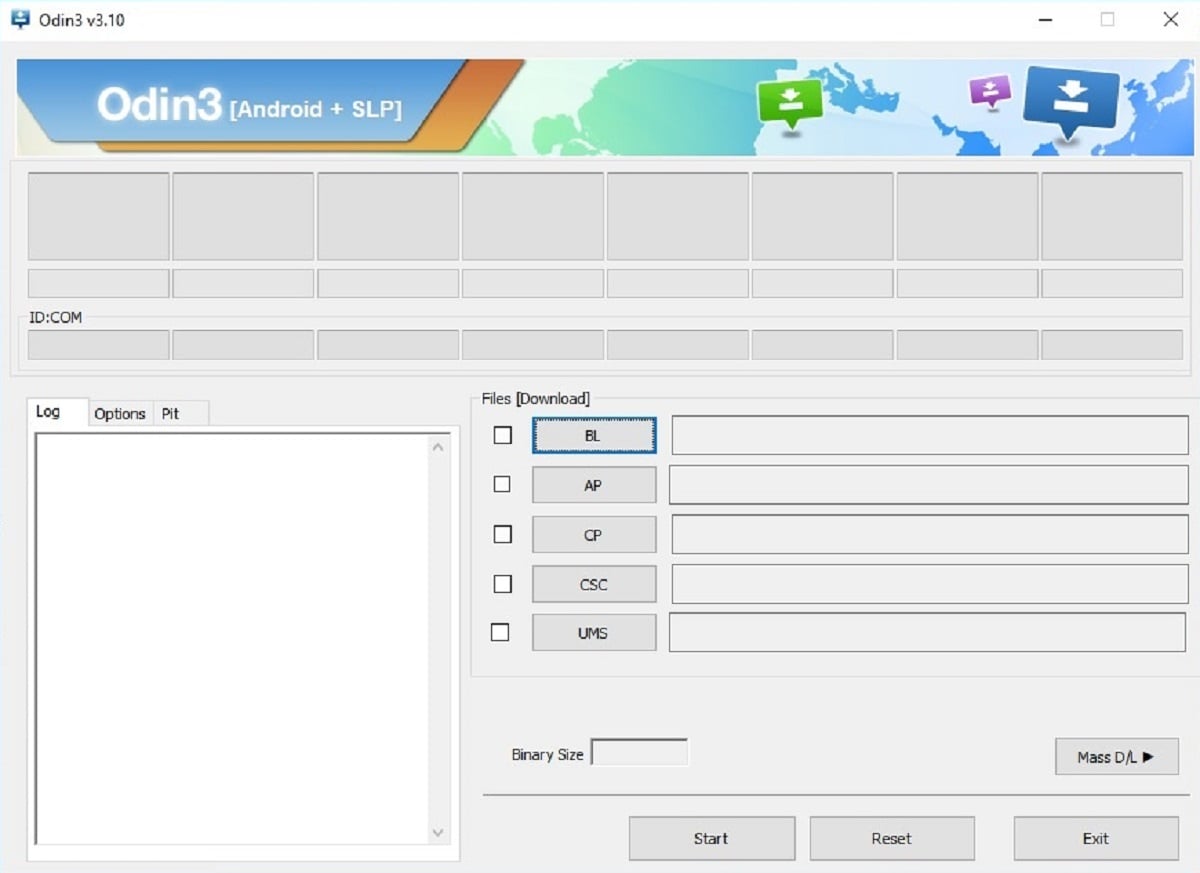Click the green download bubble icon in banner
The height and width of the screenshot is (873, 1200).
[790, 101]
